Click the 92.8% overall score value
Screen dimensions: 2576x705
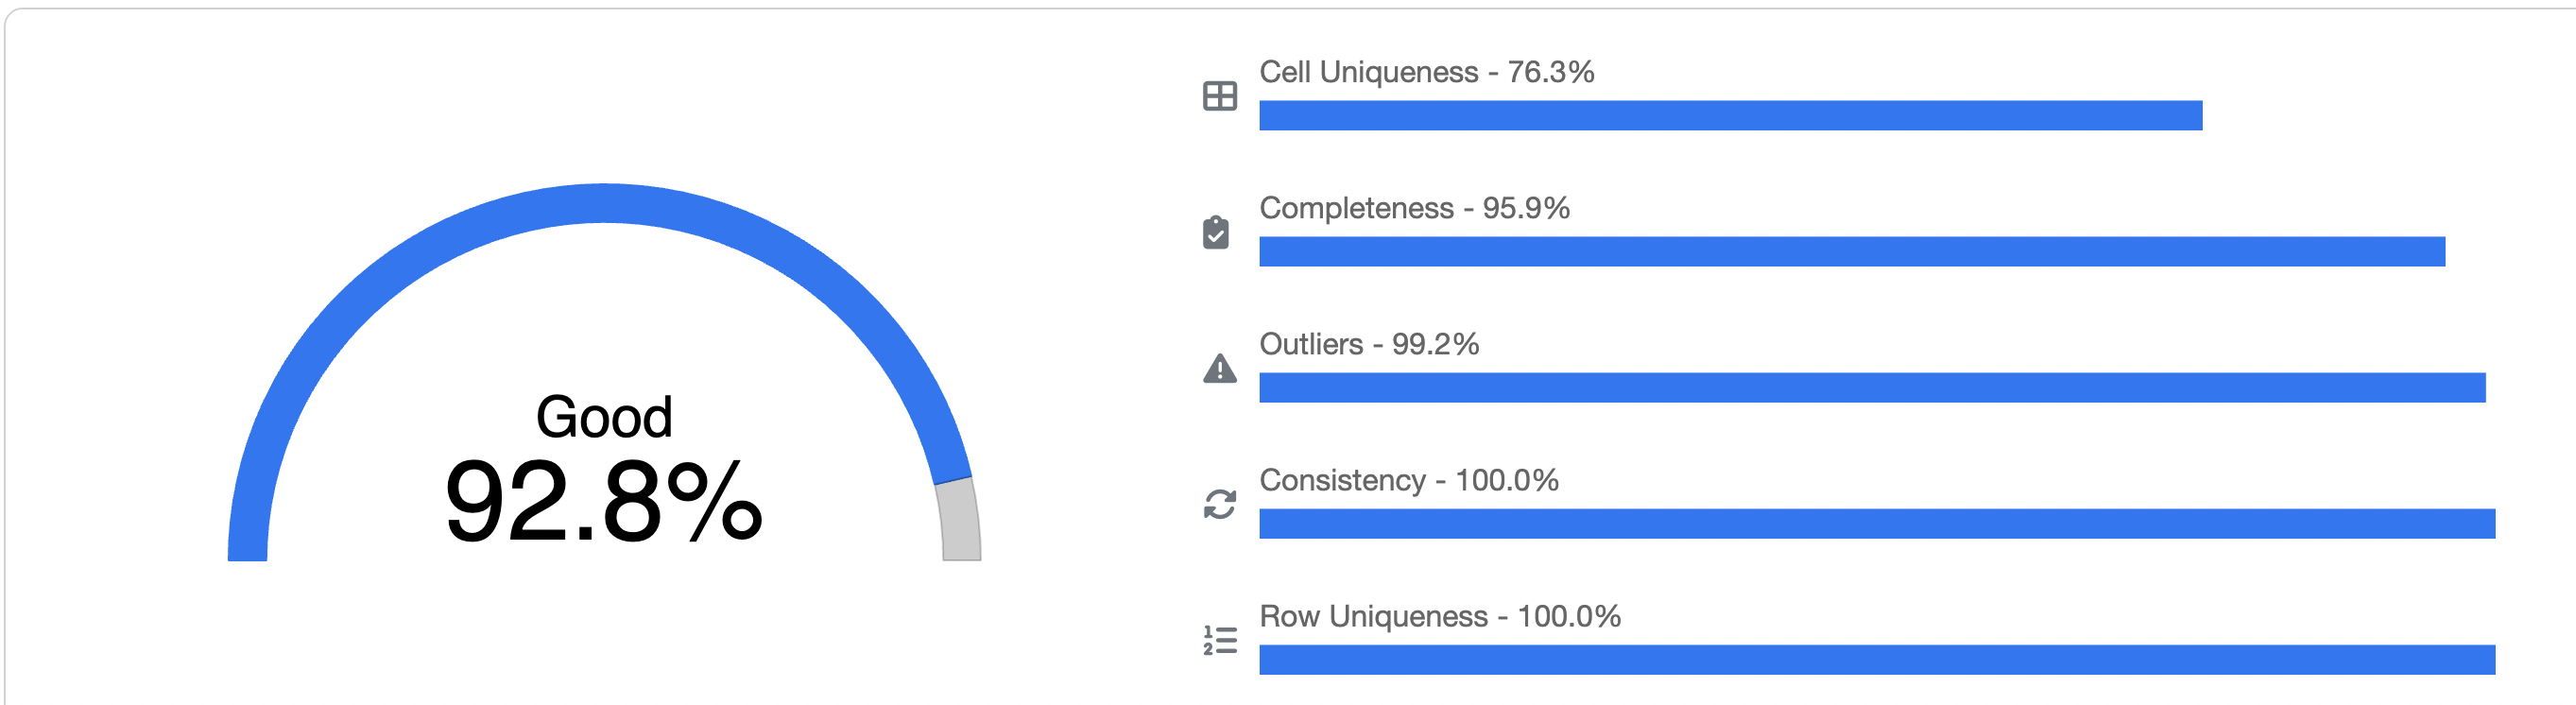603,502
